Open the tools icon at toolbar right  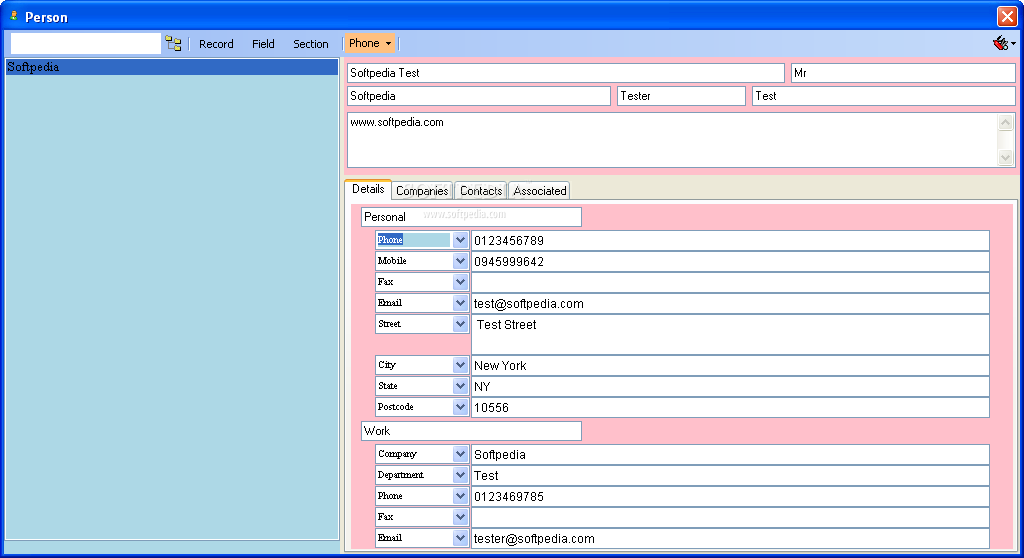[1004, 43]
